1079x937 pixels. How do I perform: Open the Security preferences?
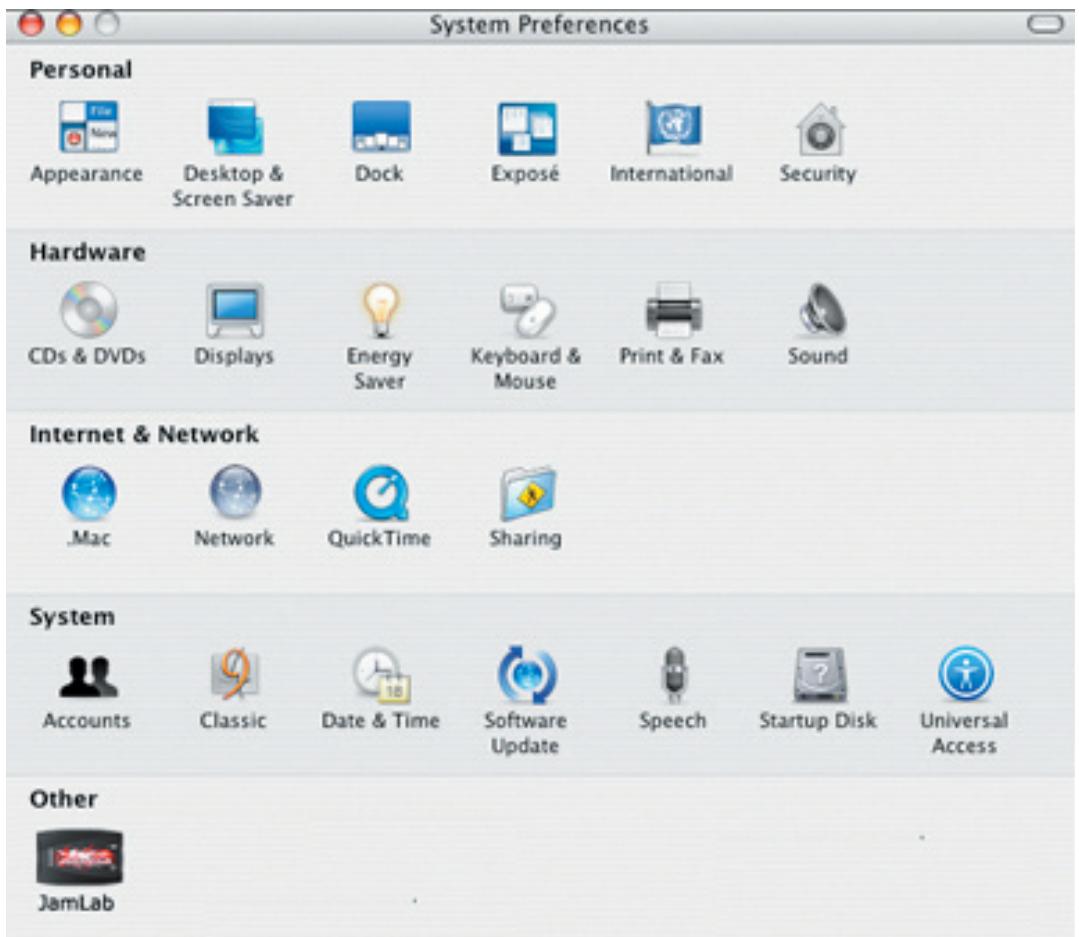(x=820, y=129)
